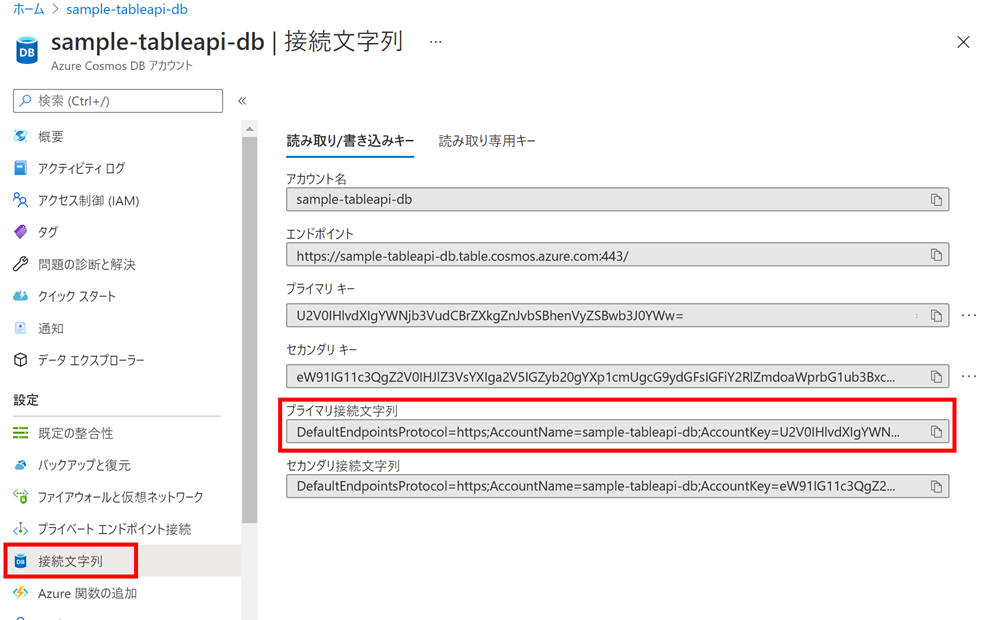This screenshot has height=620, width=986.
Task: Open more options next to primary key
Action: [968, 316]
